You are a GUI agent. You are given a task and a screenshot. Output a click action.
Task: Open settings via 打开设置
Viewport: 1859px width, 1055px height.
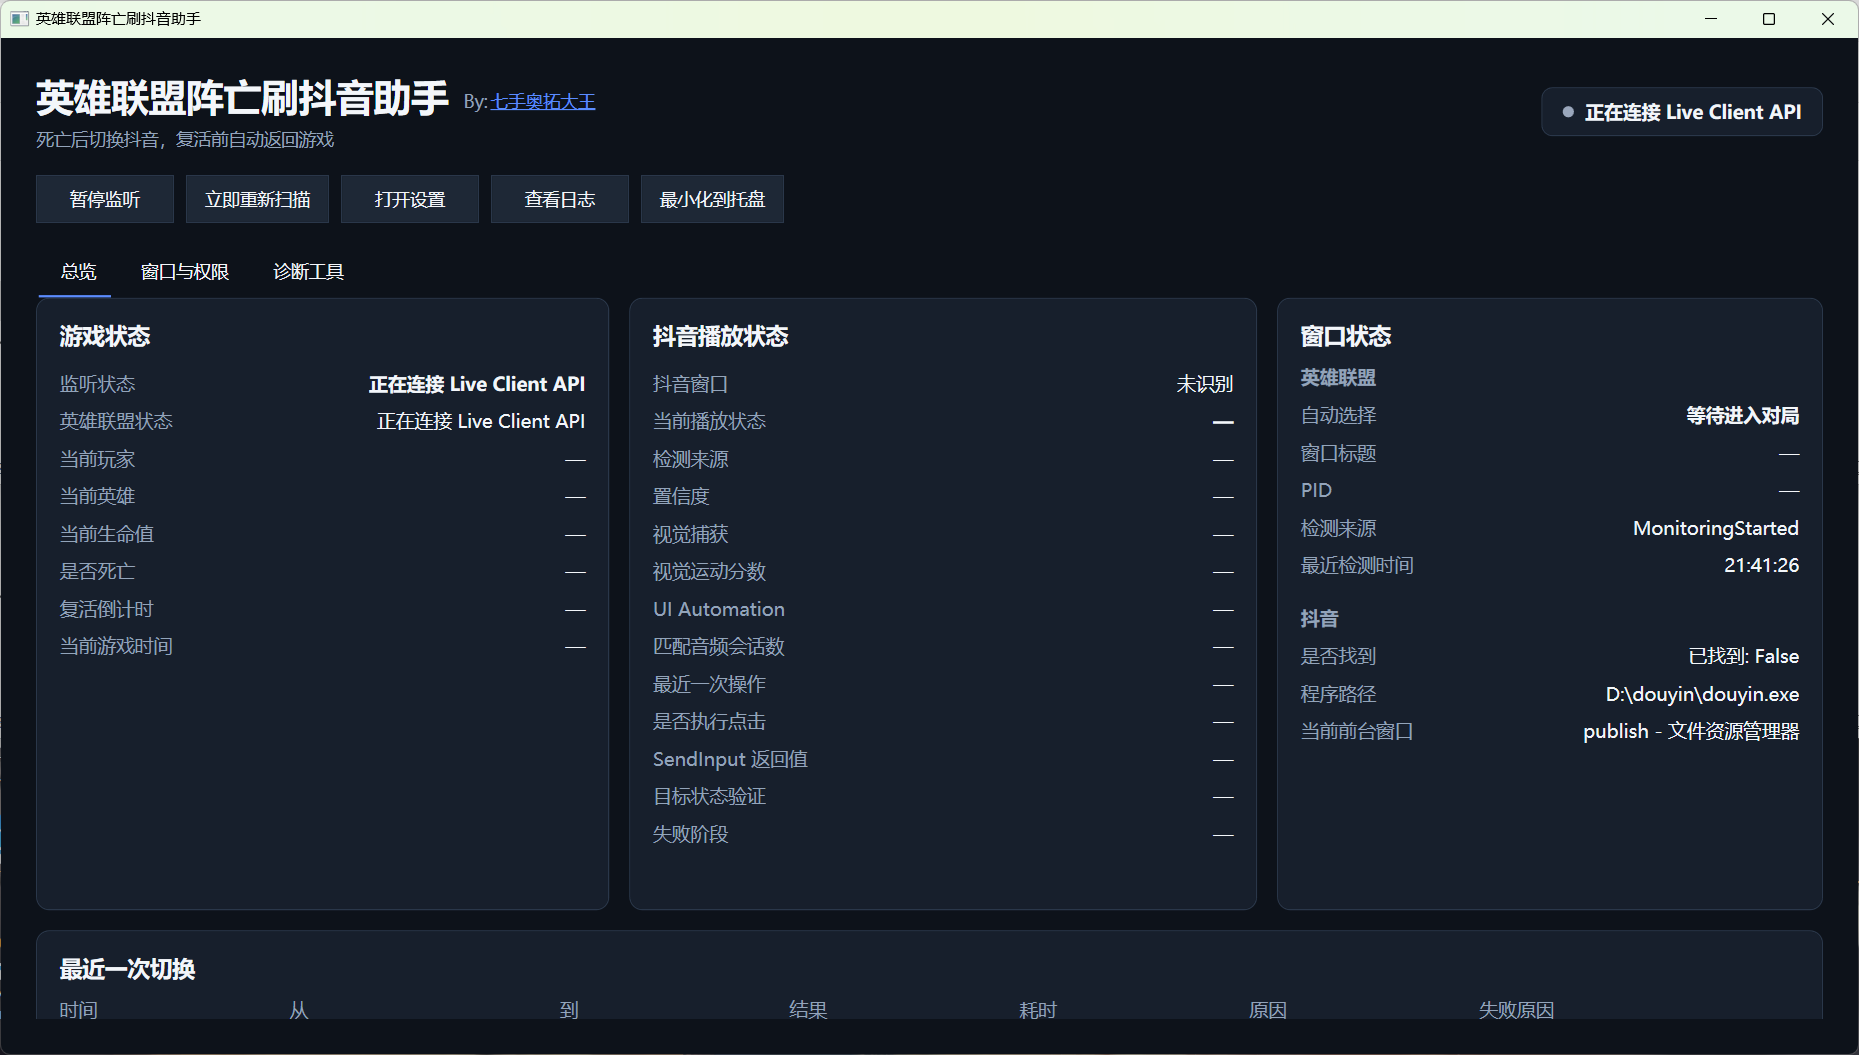pyautogui.click(x=410, y=199)
